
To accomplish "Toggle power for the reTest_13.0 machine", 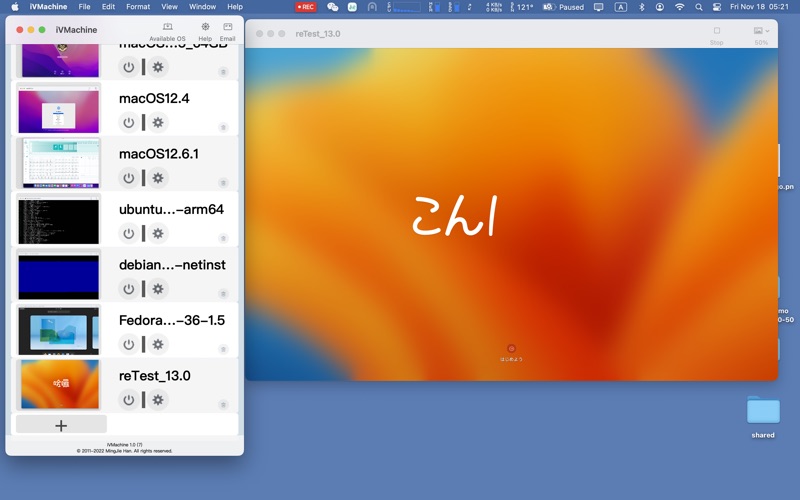I will tap(129, 400).
